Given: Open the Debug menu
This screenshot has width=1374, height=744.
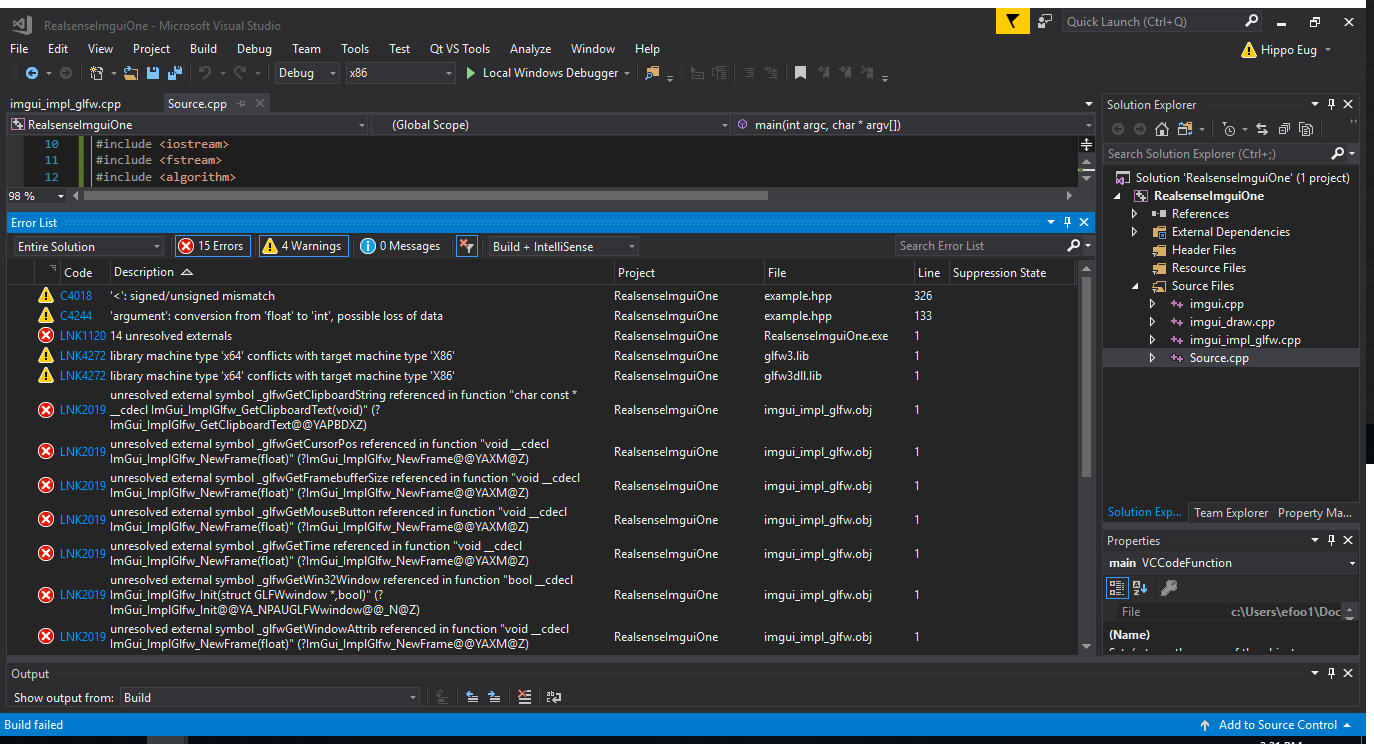Looking at the screenshot, I should point(253,48).
